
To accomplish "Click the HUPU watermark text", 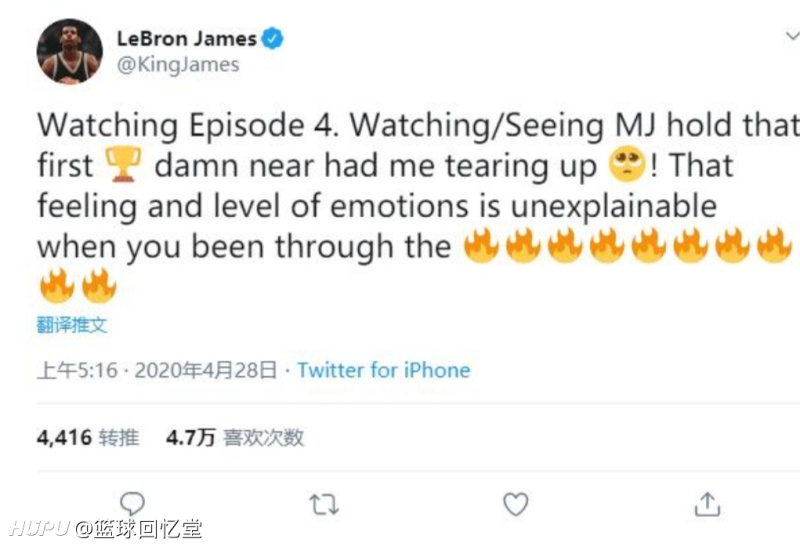I will [x=39, y=528].
